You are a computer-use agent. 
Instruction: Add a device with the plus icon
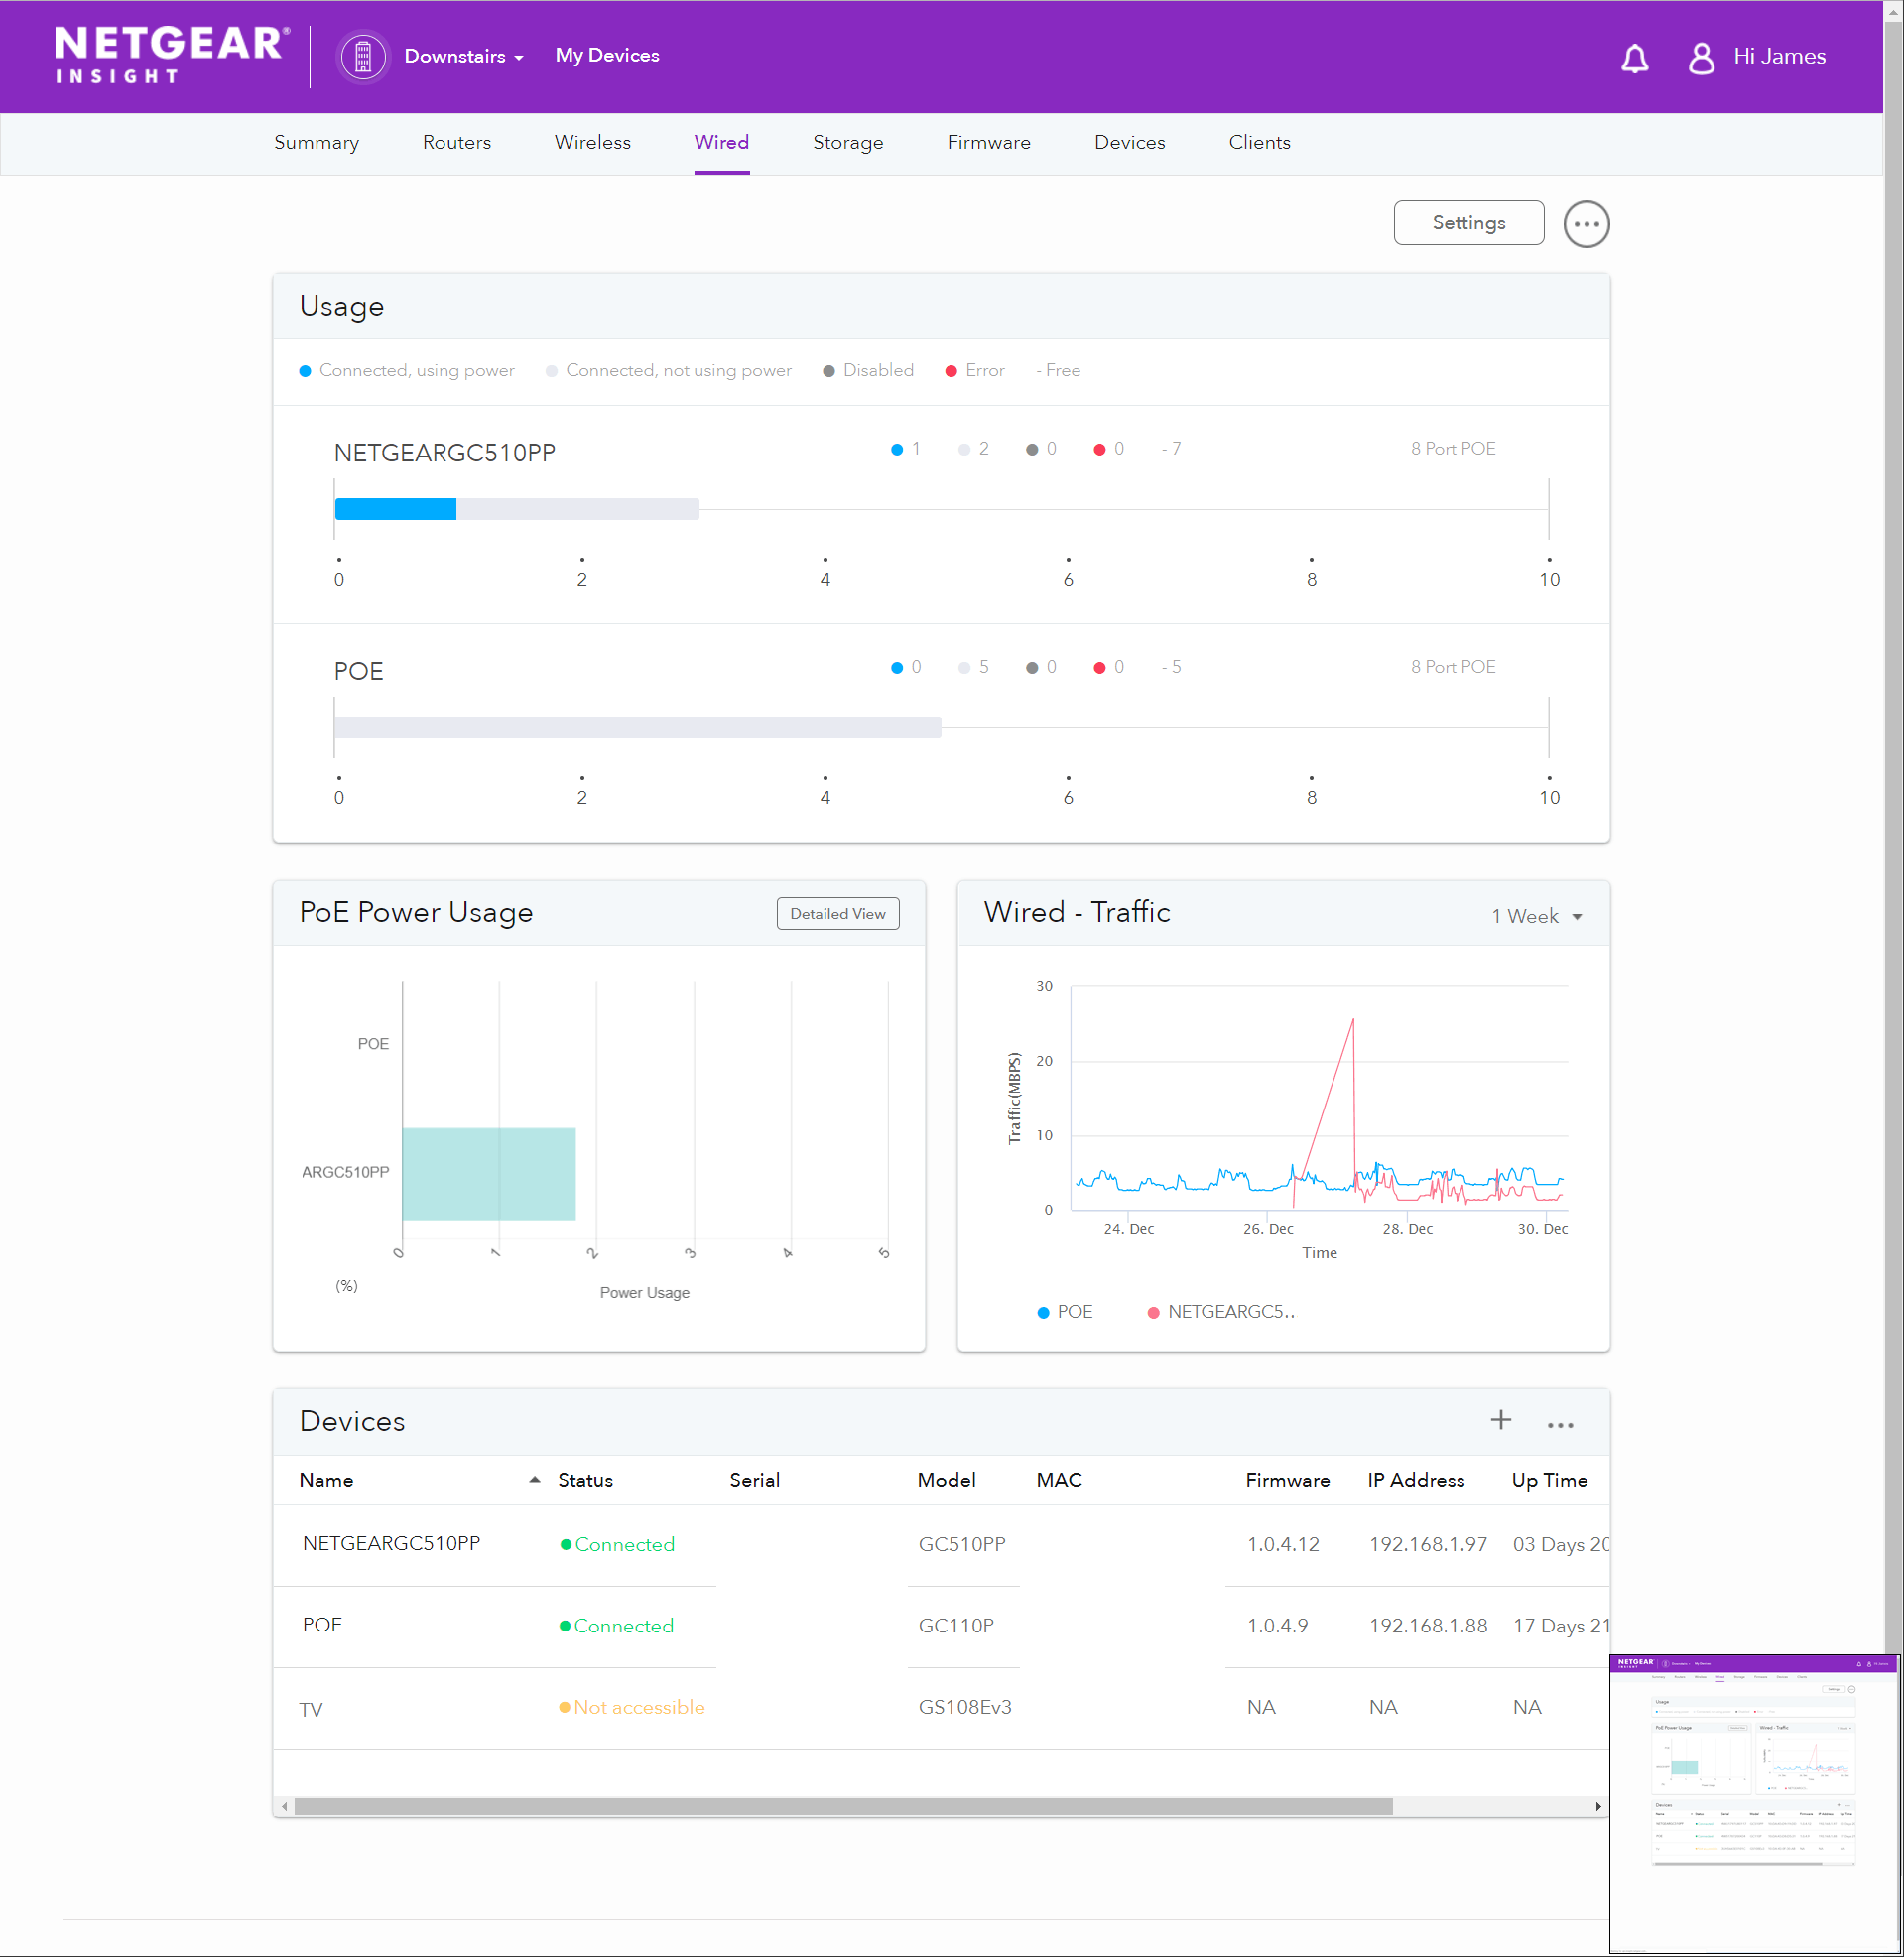pos(1500,1420)
